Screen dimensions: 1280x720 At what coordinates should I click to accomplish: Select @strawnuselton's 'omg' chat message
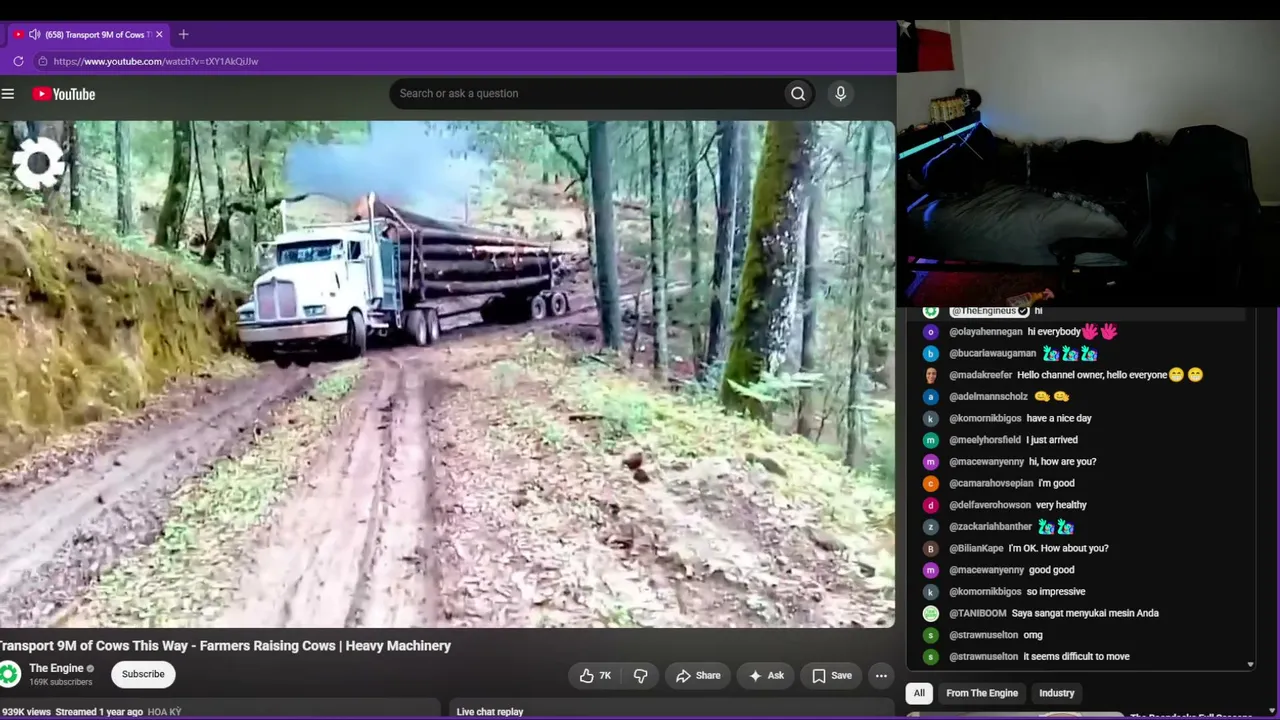[x=1033, y=635]
